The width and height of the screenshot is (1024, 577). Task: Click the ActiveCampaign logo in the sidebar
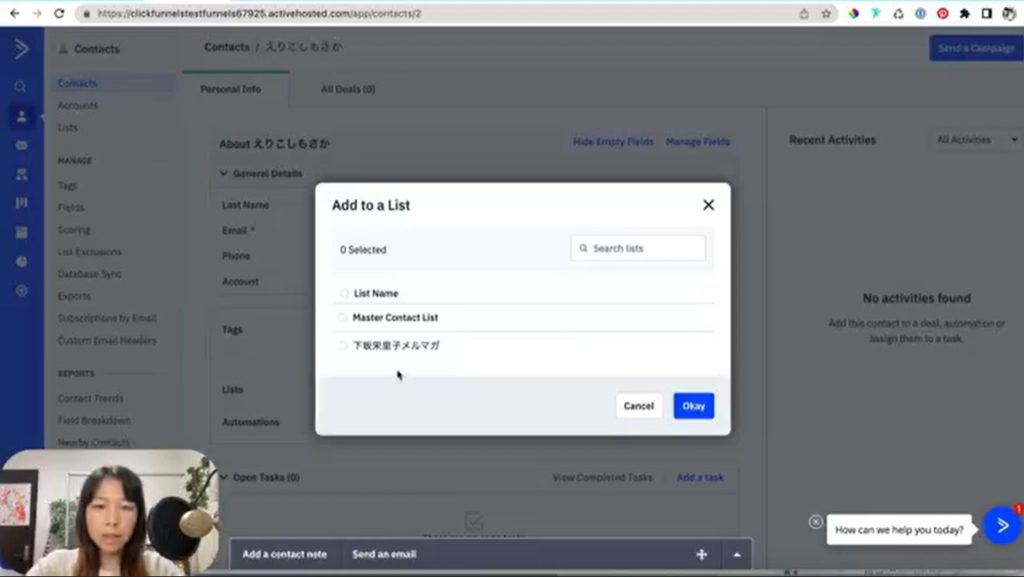pos(21,49)
